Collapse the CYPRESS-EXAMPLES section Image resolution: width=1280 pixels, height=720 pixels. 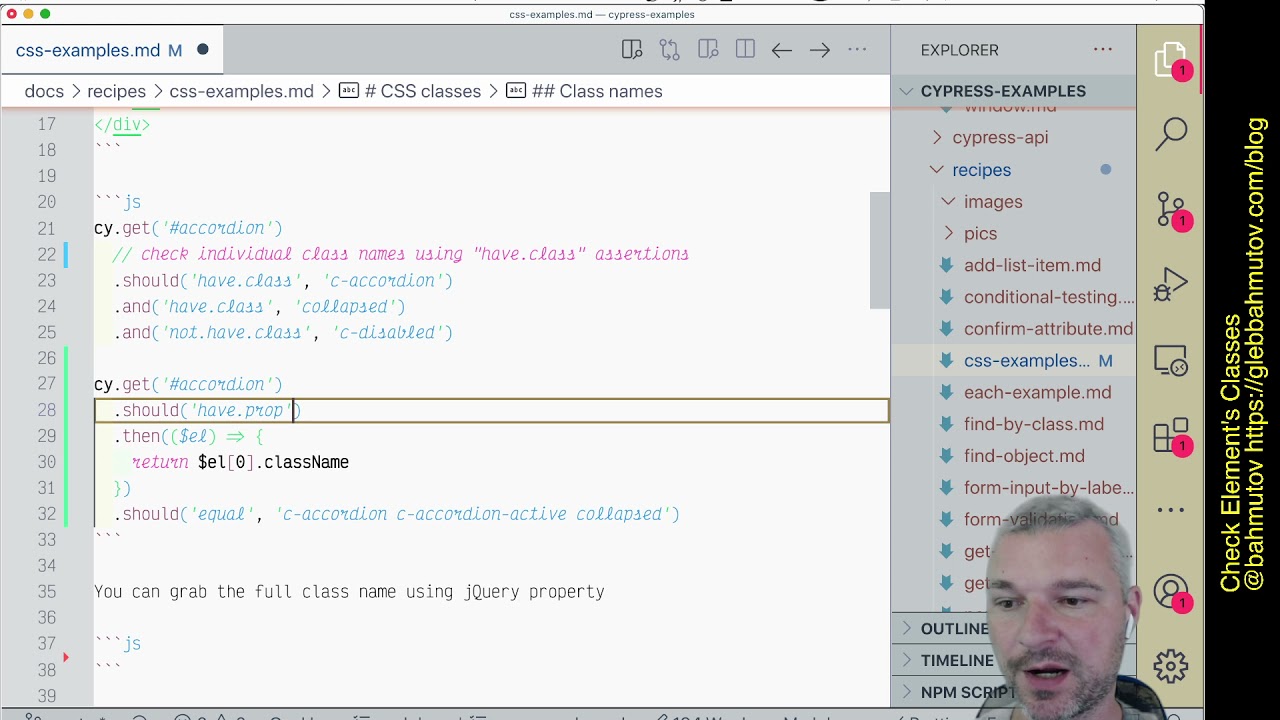coord(906,91)
